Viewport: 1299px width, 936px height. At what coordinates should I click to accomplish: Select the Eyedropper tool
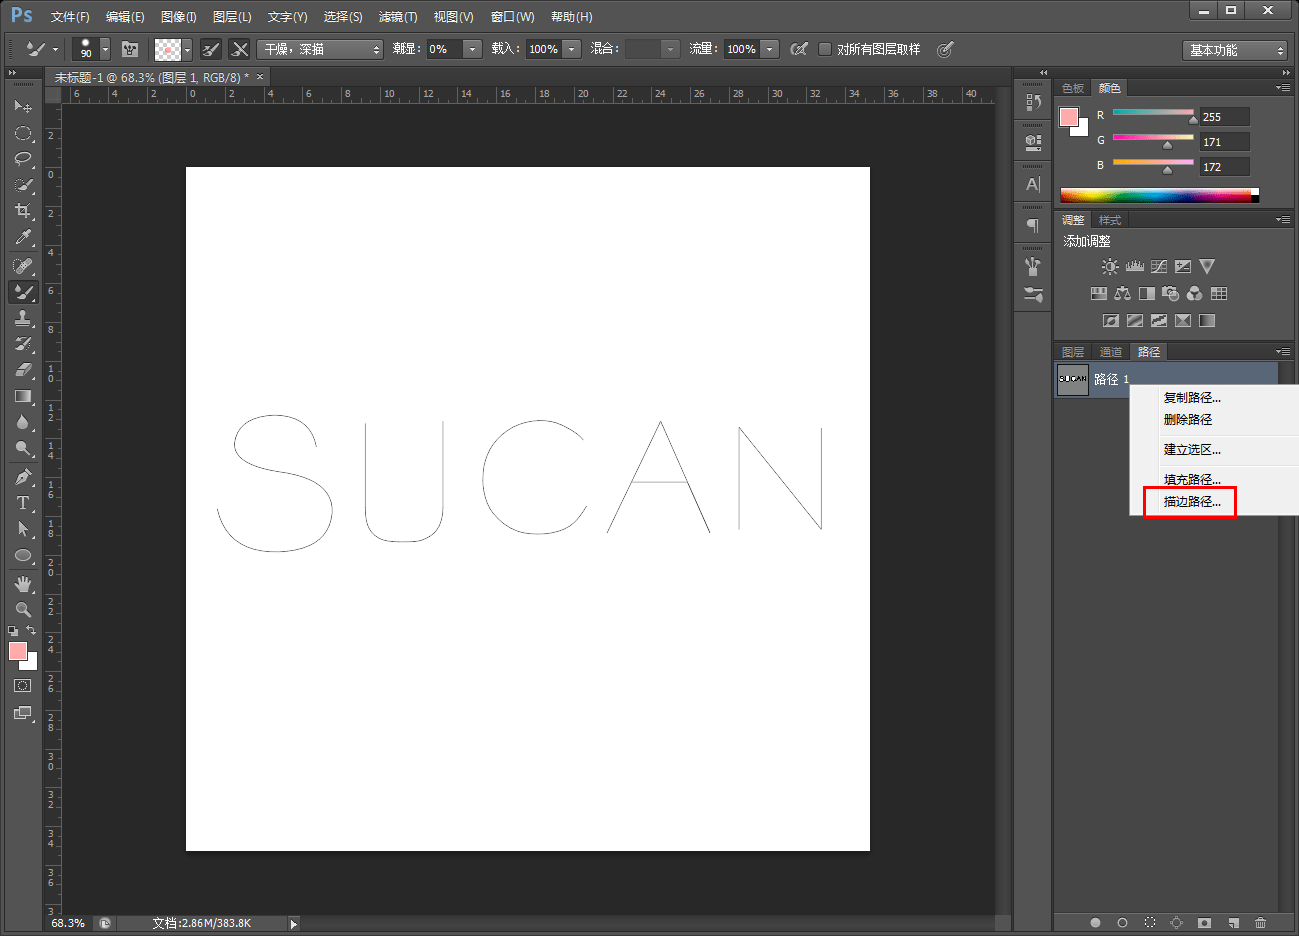[x=23, y=237]
